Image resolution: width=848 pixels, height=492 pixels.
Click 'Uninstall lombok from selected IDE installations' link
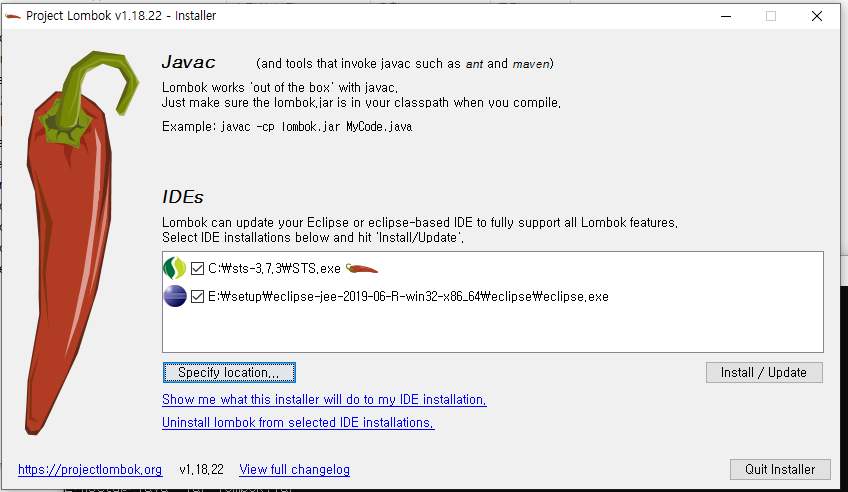point(298,422)
